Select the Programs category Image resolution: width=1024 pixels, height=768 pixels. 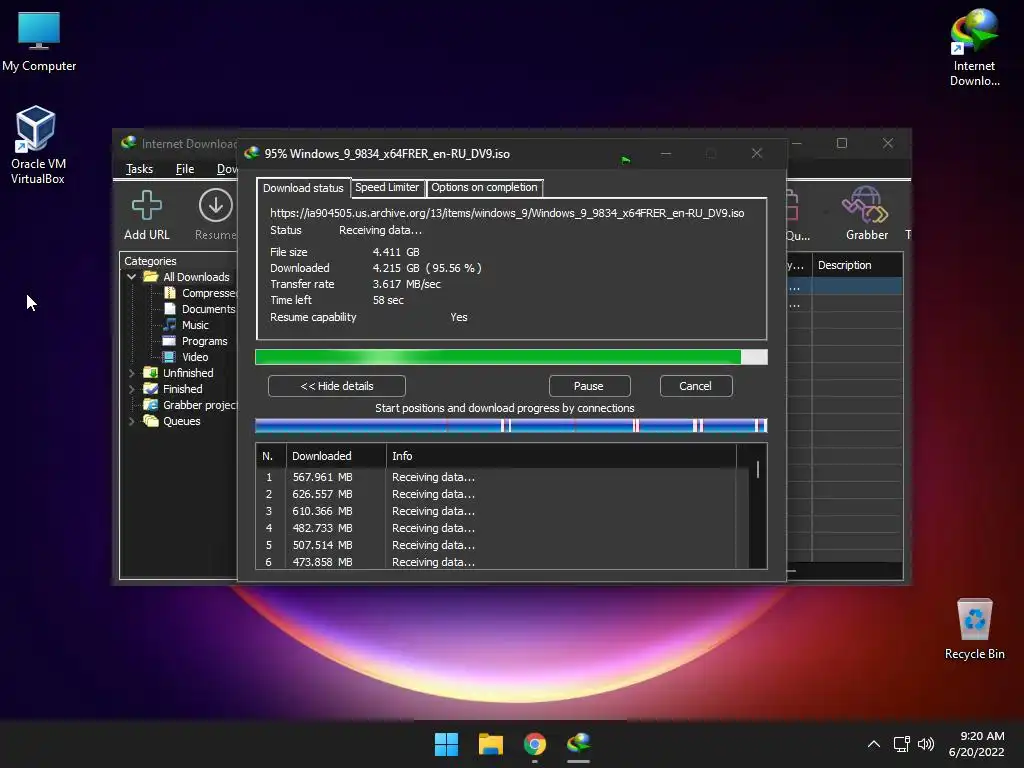pyautogui.click(x=204, y=341)
